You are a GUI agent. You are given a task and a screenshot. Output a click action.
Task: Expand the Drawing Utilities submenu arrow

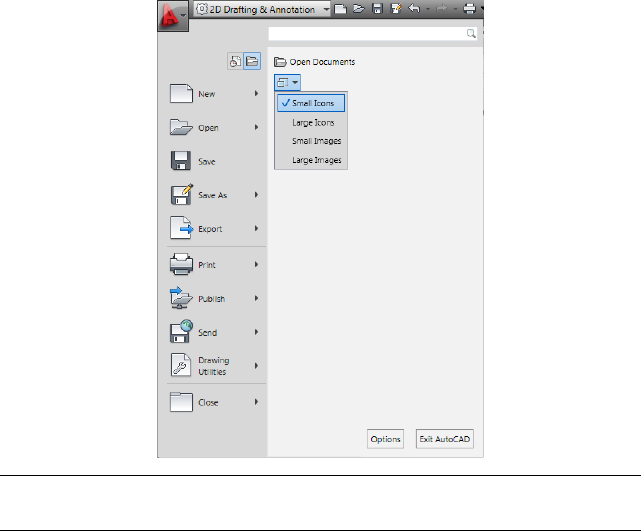[256, 366]
